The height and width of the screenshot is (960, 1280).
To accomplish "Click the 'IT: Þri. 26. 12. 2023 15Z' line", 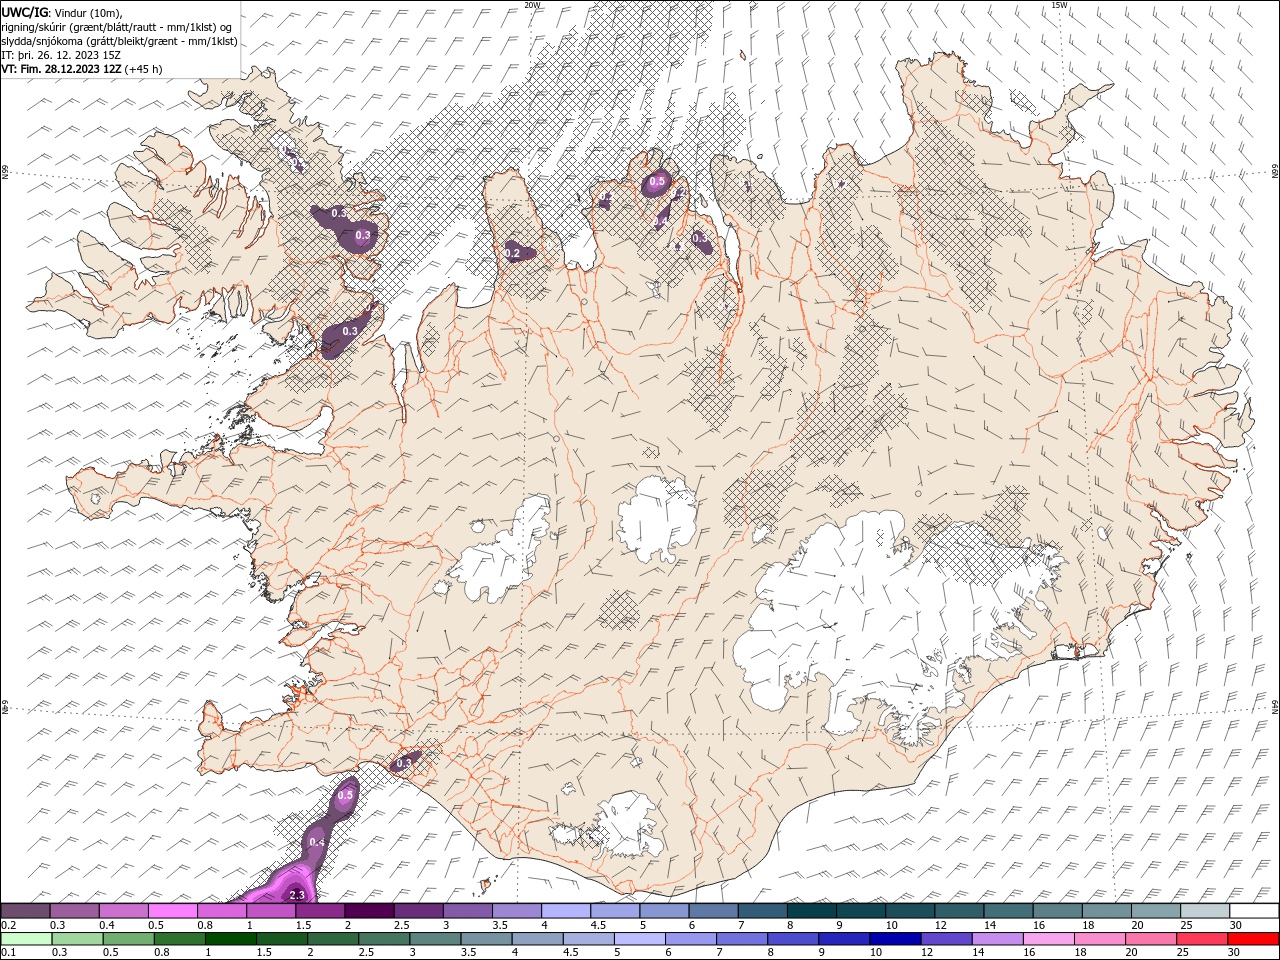I will pyautogui.click(x=62, y=55).
